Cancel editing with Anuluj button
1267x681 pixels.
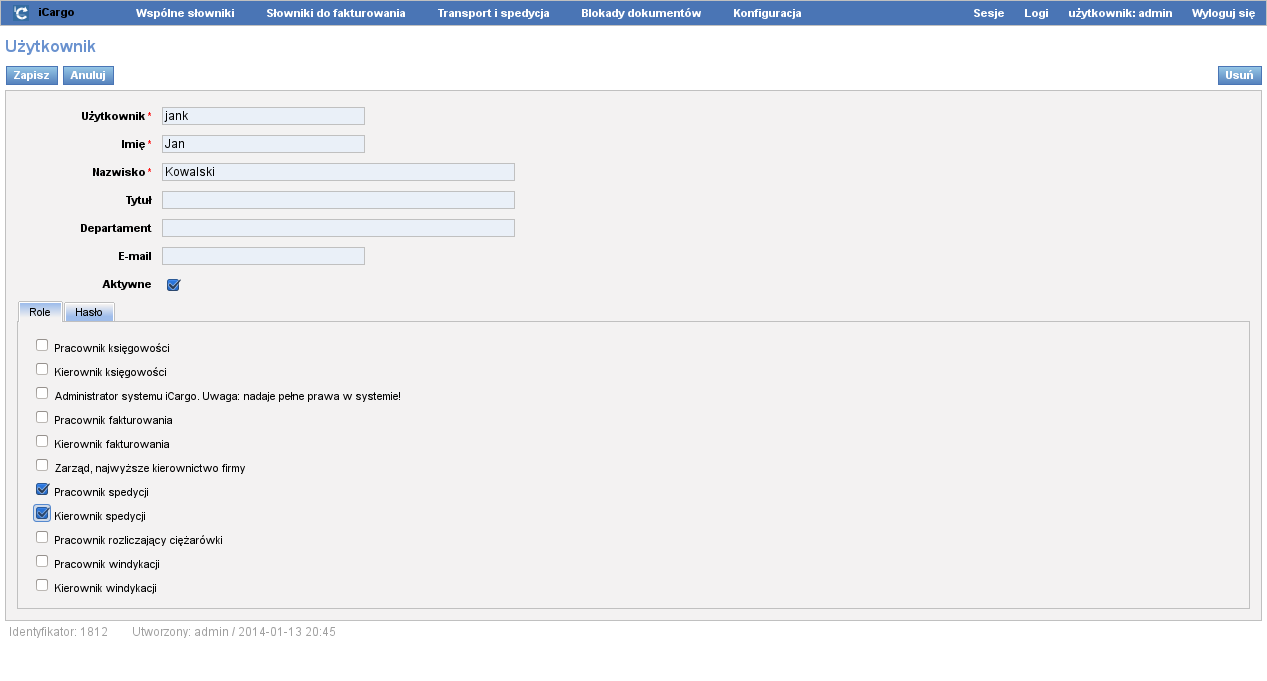pos(88,75)
